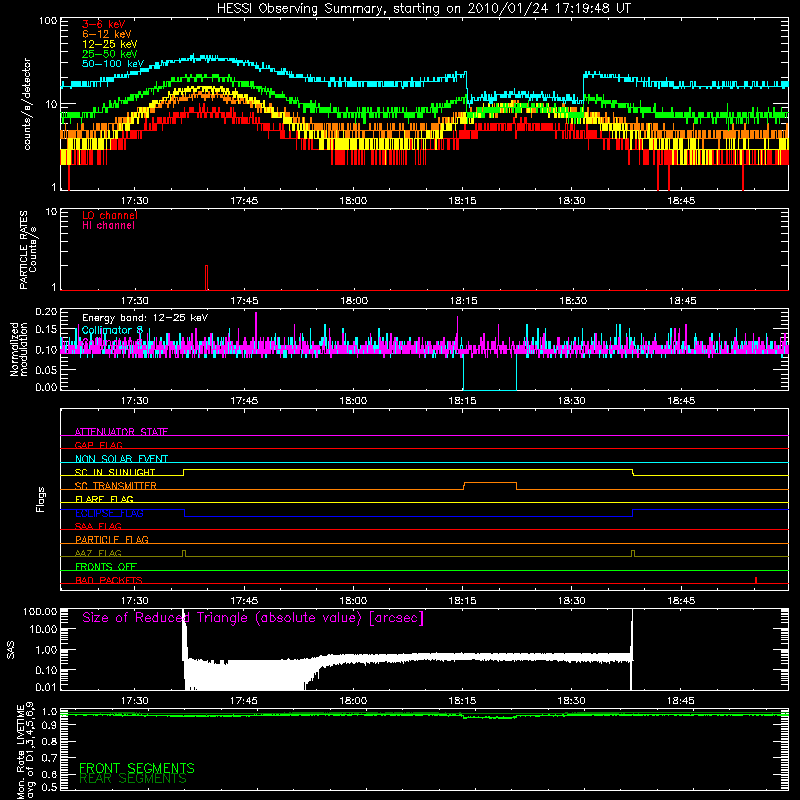
Task: Click the counts/s/detector axis title
Action: (x=27, y=104)
